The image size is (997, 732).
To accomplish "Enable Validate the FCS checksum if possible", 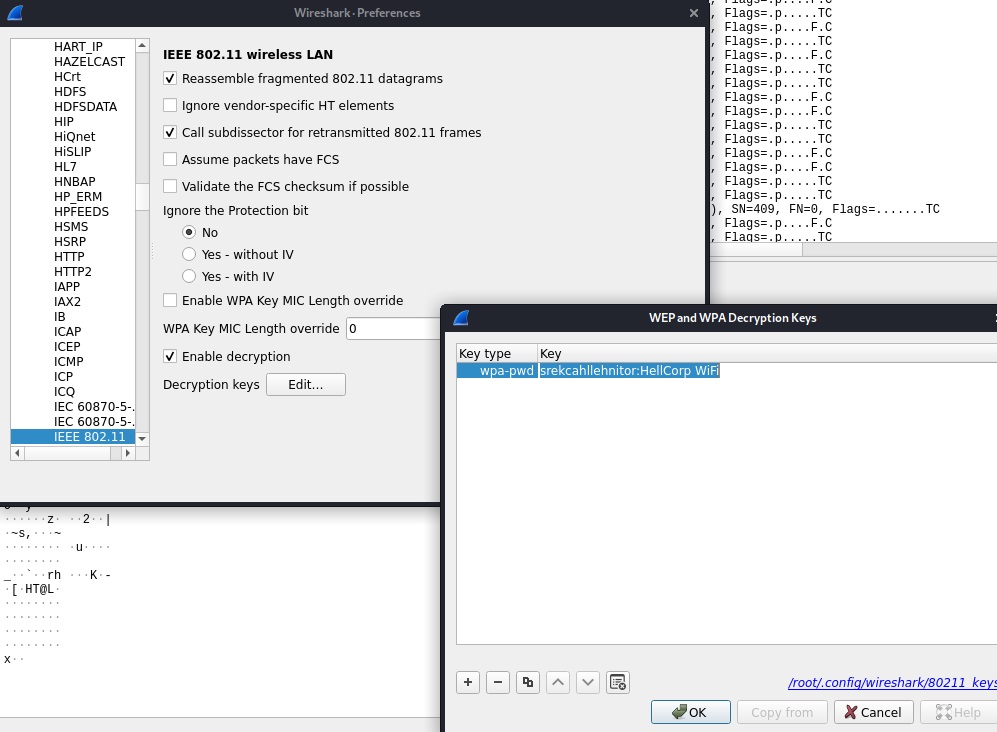I will pos(170,186).
